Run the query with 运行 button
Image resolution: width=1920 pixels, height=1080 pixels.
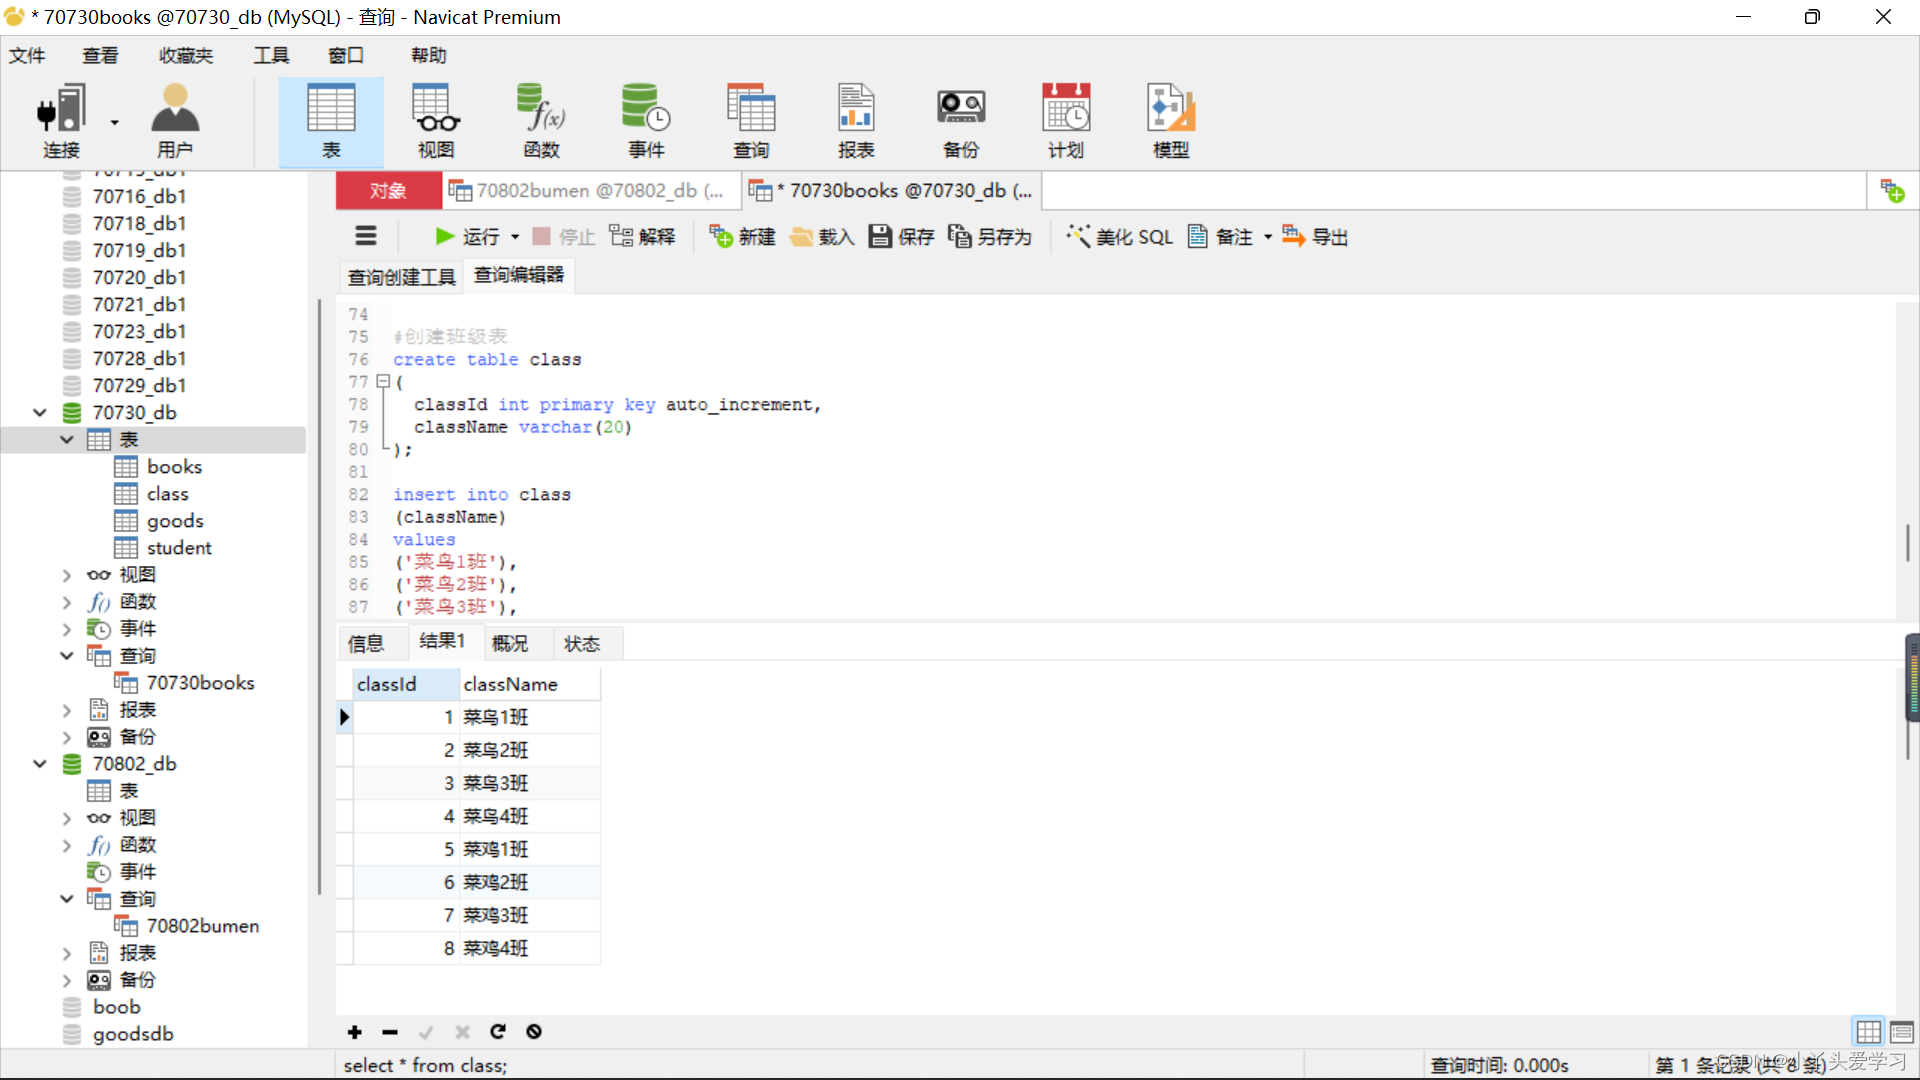click(x=468, y=237)
